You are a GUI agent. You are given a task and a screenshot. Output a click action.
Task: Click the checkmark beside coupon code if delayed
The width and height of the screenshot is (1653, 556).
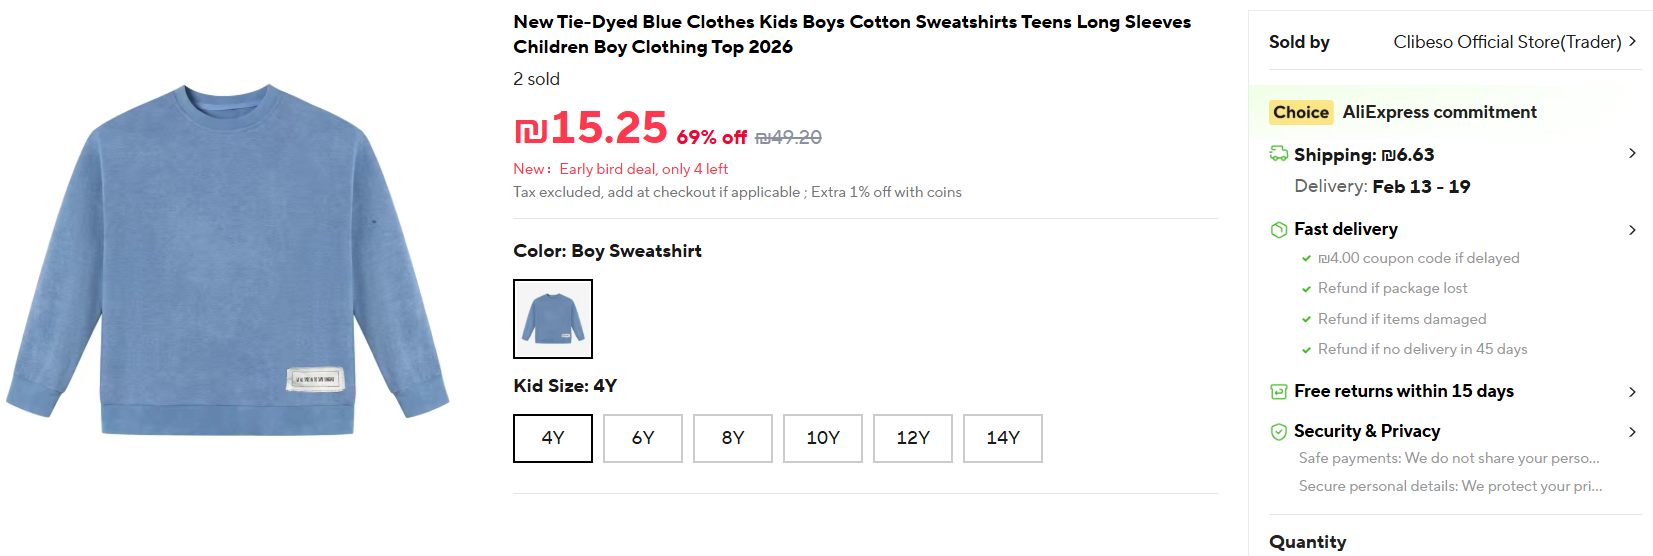coord(1306,259)
